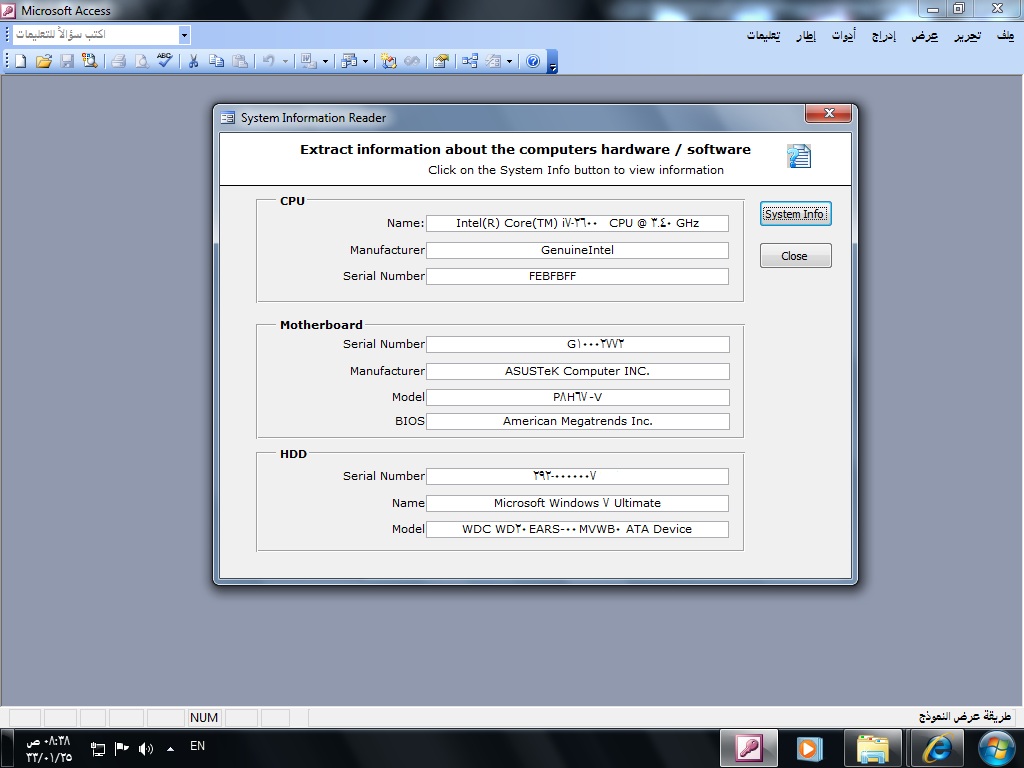
Task: Click the EN language indicator
Action: click(x=197, y=746)
